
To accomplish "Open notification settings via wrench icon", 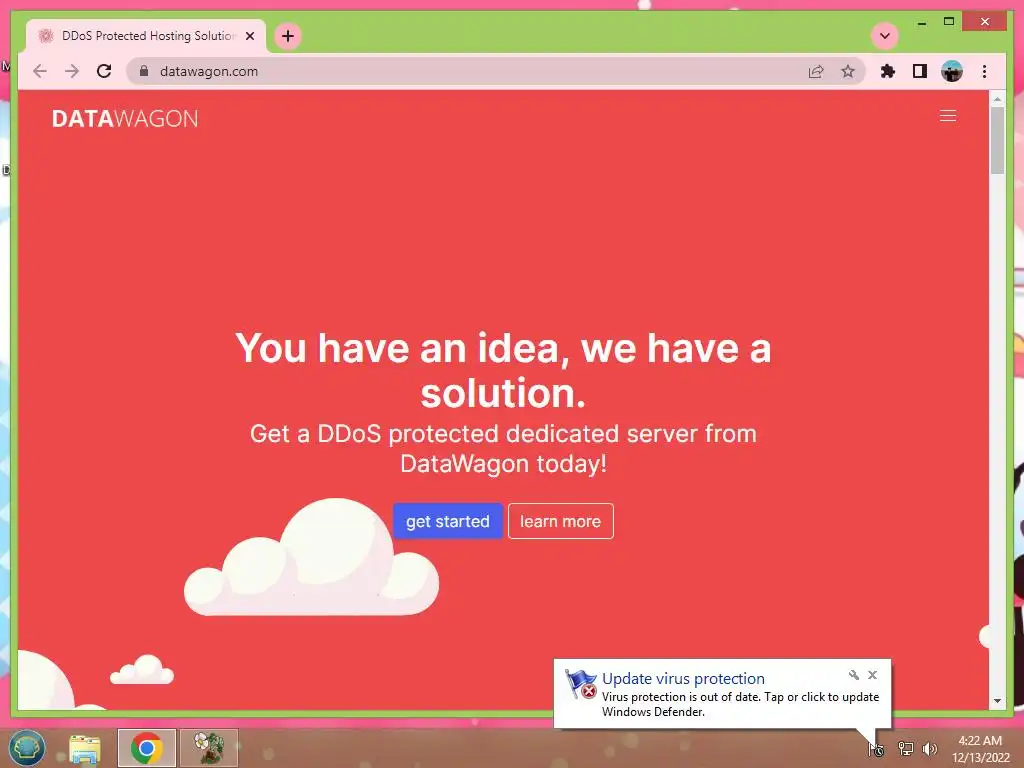I will pos(854,675).
